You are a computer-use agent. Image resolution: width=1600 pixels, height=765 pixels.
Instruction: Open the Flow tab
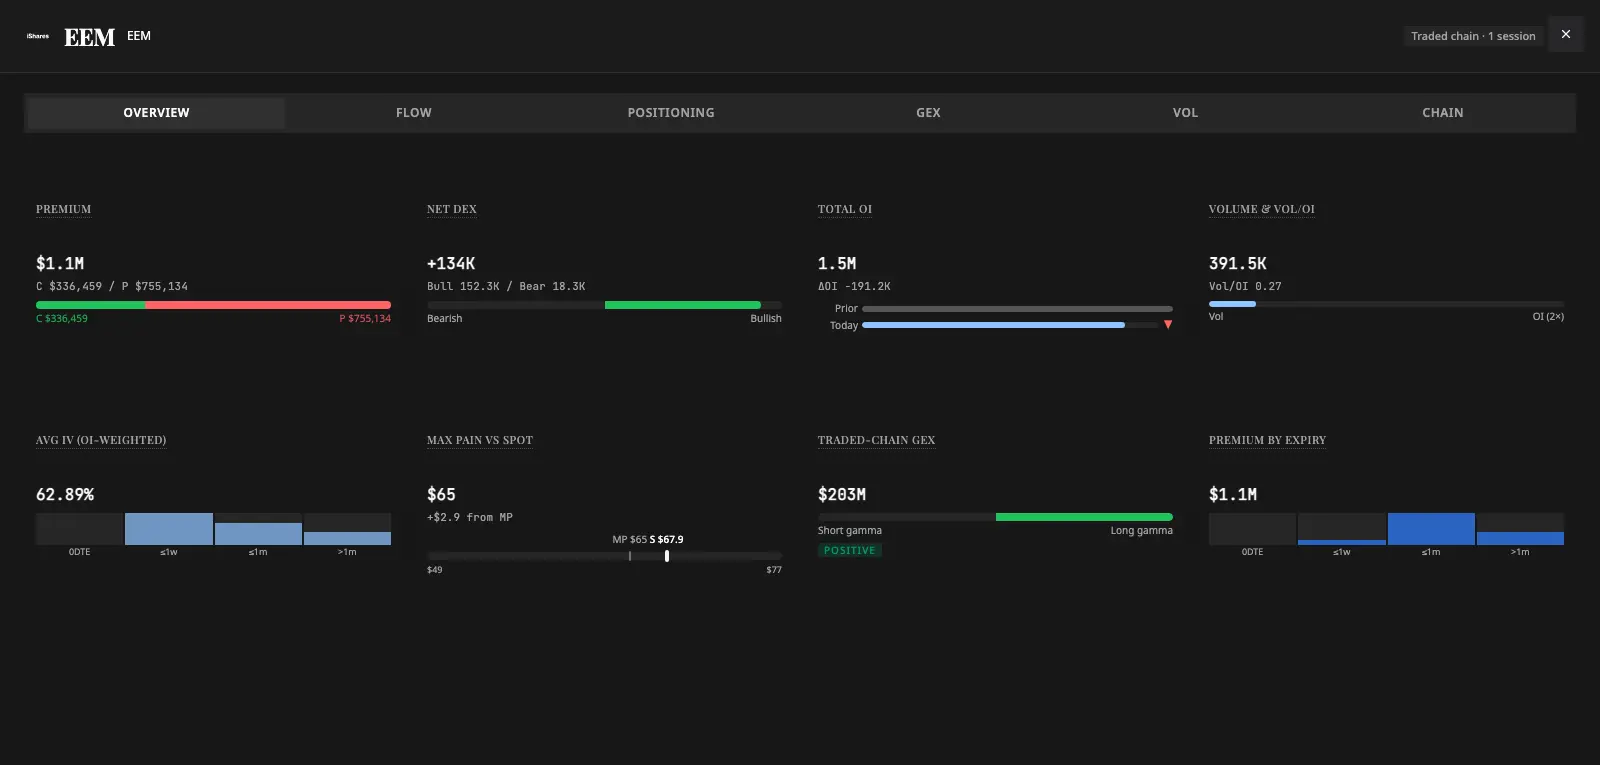click(414, 113)
